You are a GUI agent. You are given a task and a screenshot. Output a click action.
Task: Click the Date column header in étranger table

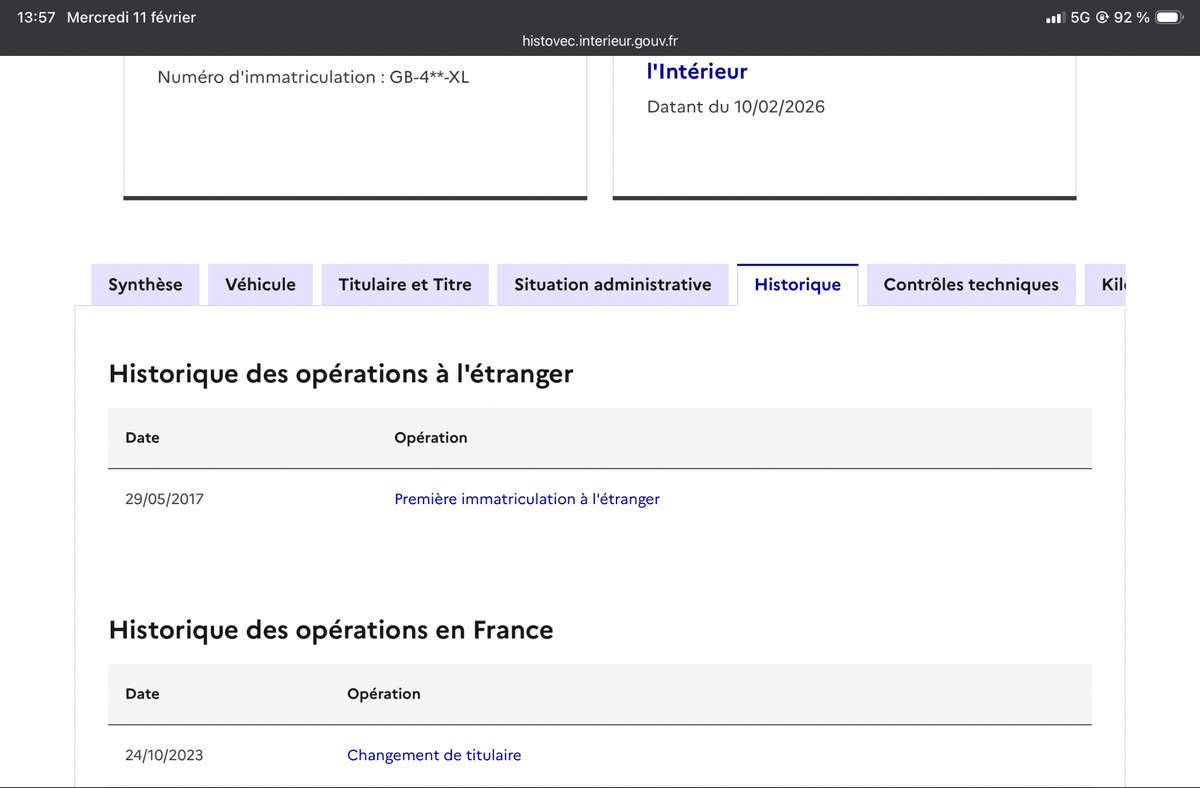(142, 438)
